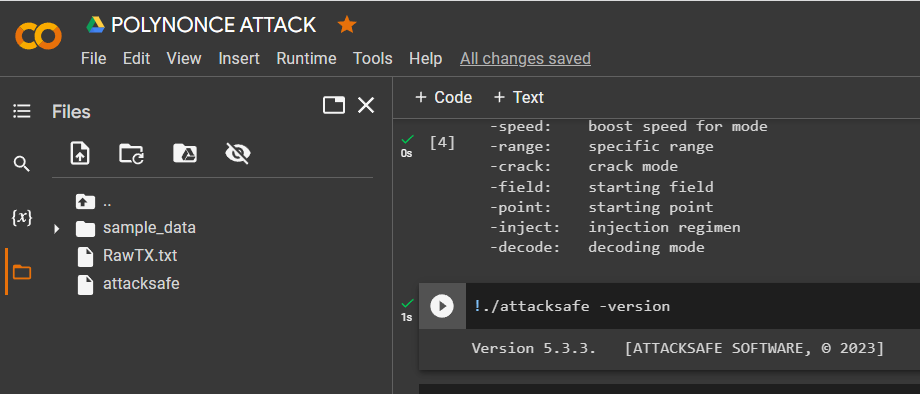Click the -speed: boost speed output line
This screenshot has width=920, height=394.
point(629,126)
